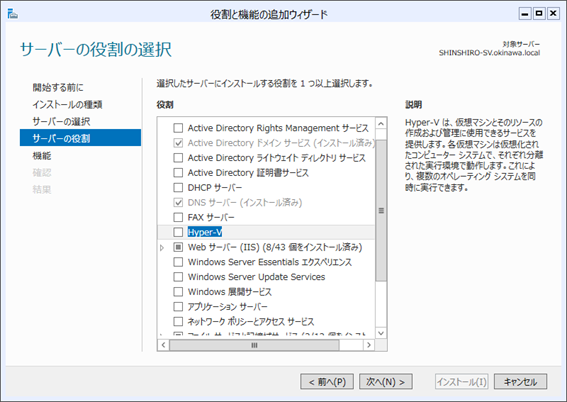Click the 次へ(N) button

click(385, 382)
